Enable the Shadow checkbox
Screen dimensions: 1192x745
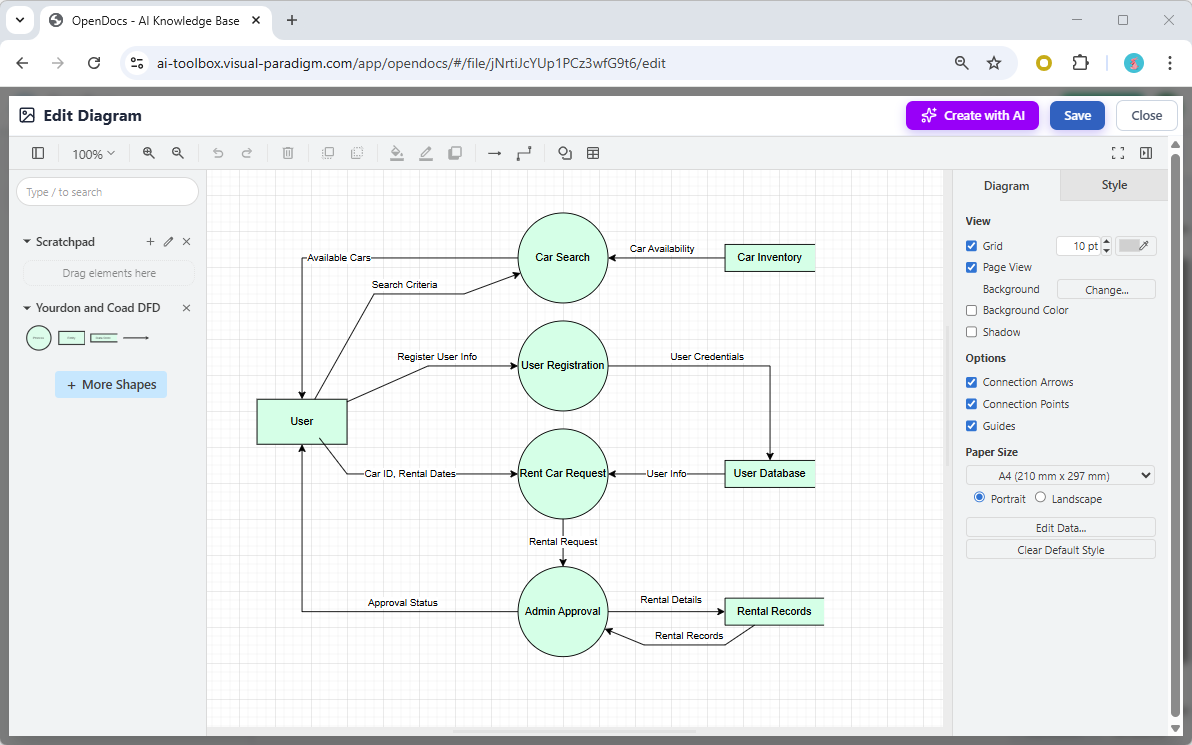pyautogui.click(x=971, y=331)
